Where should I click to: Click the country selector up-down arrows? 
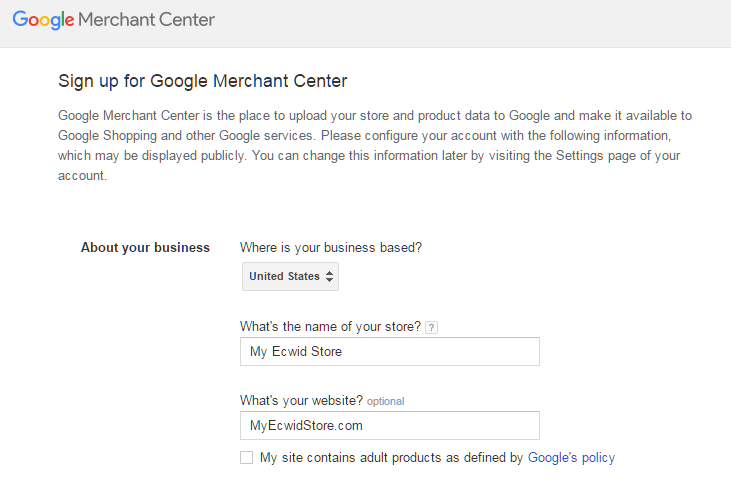click(330, 276)
